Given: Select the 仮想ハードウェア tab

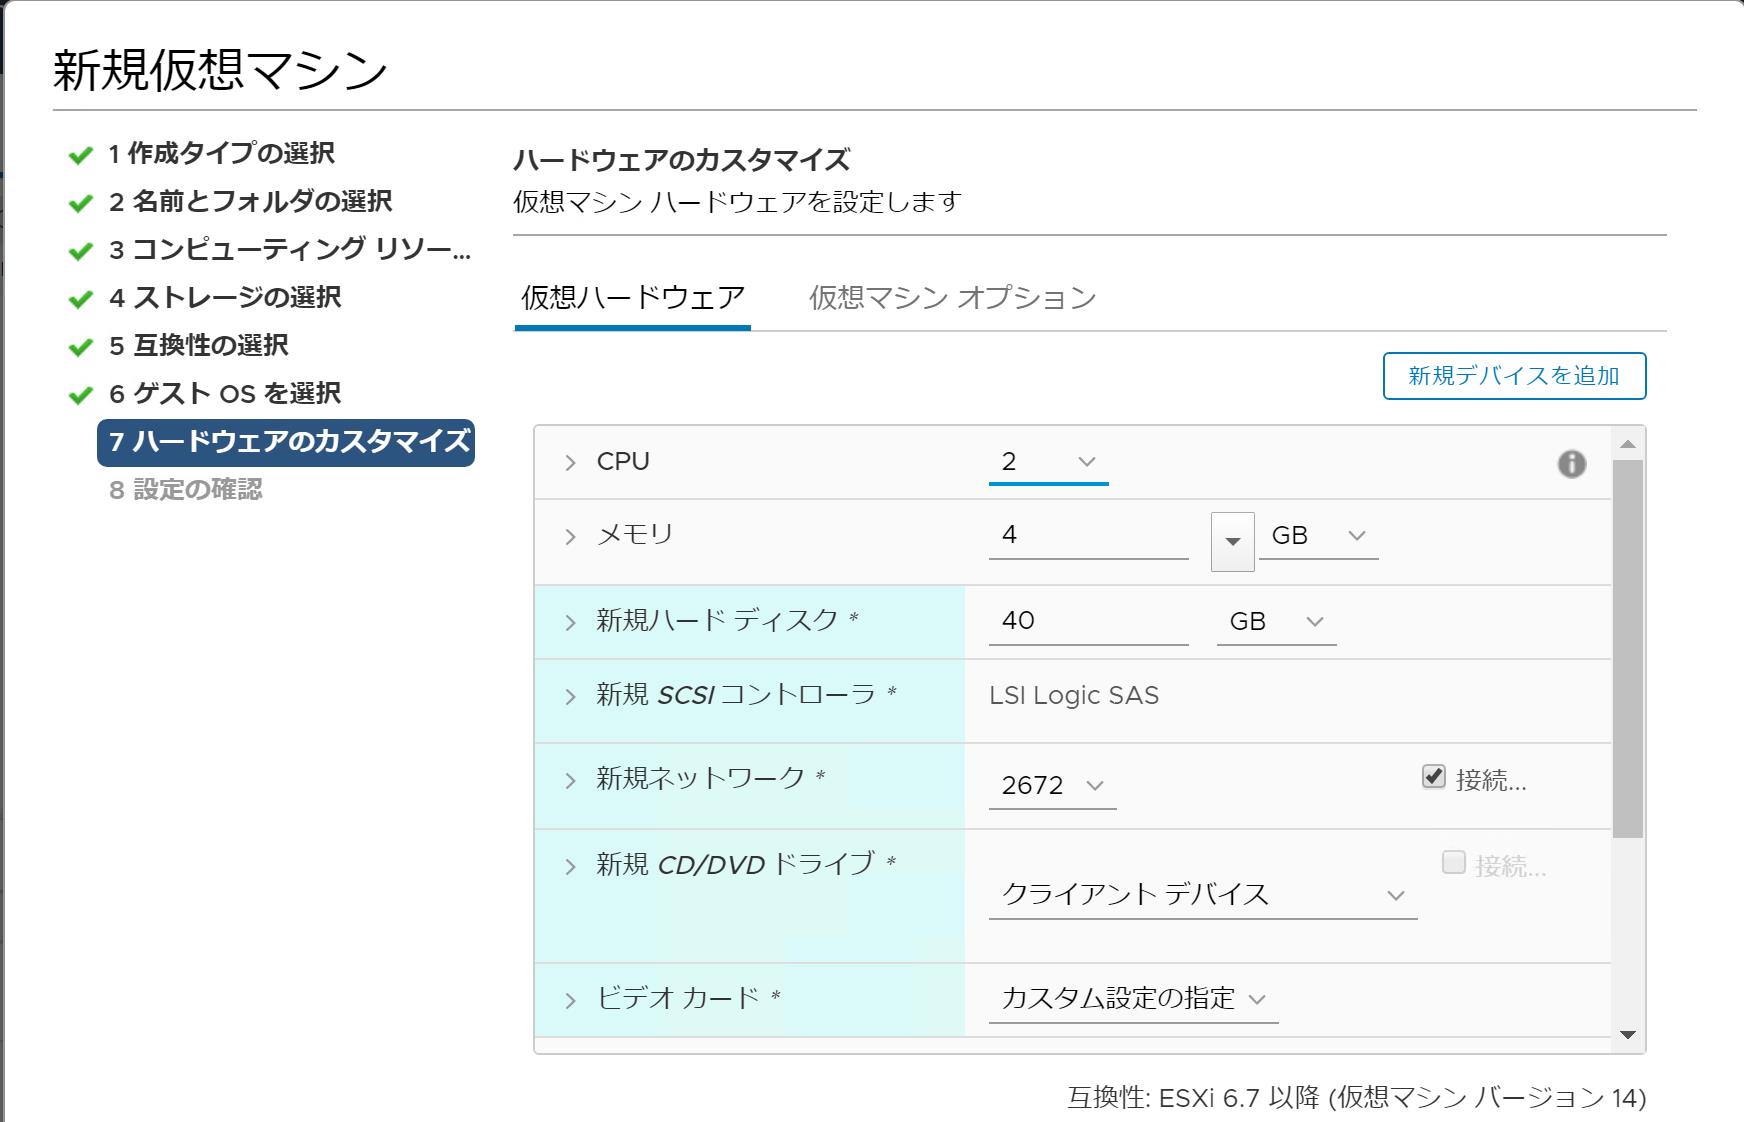Looking at the screenshot, I should pos(633,298).
